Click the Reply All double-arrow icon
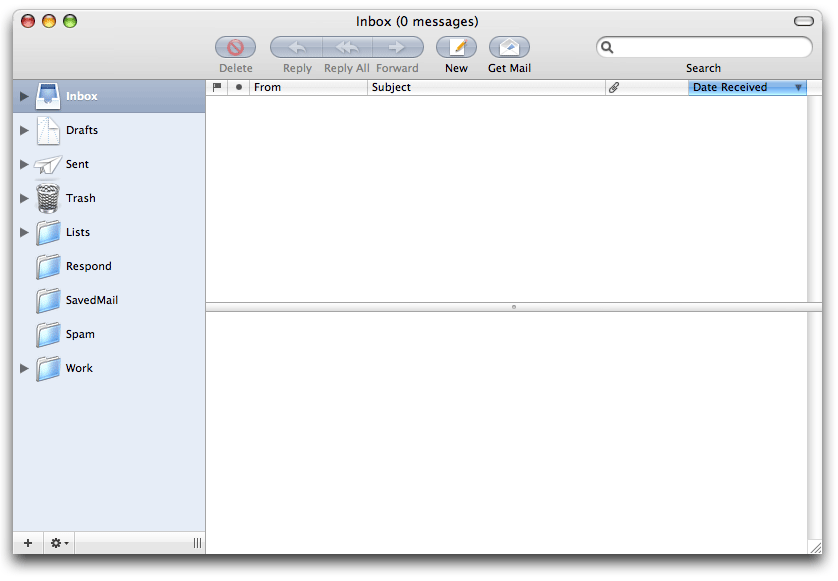The width and height of the screenshot is (838, 581). 347,47
